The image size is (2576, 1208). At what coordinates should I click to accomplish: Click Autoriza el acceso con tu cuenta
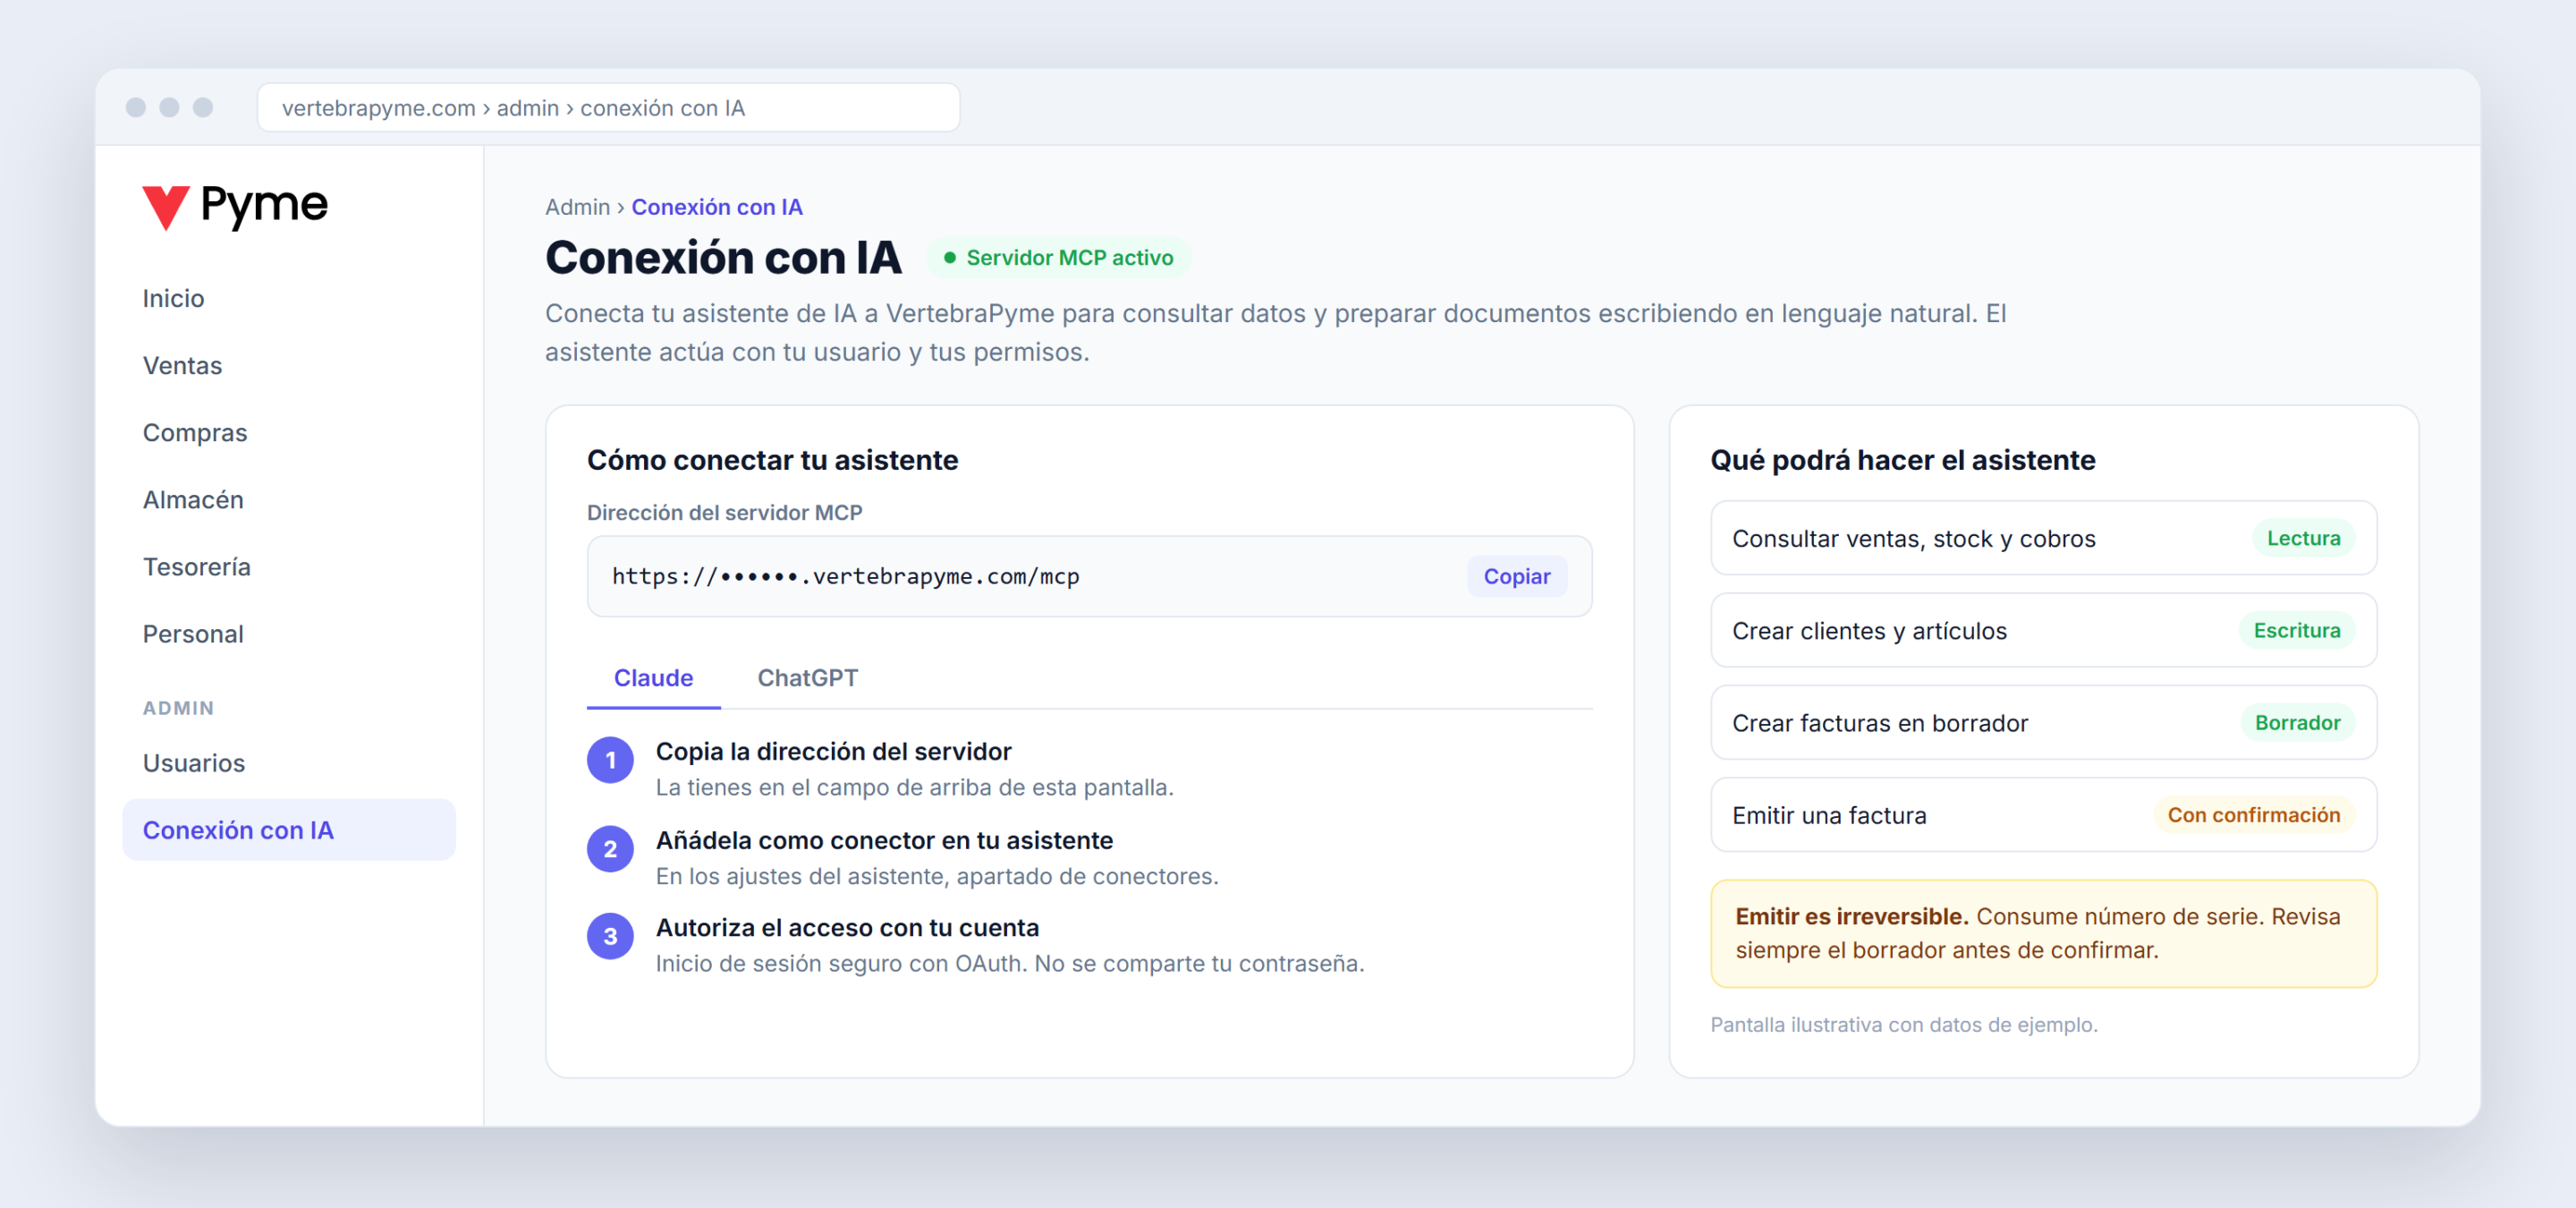(x=847, y=927)
